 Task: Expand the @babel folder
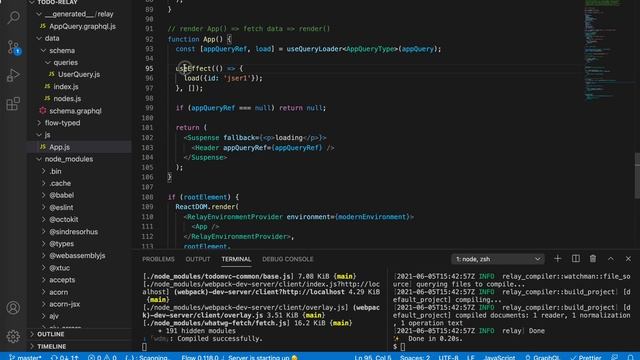pos(61,195)
